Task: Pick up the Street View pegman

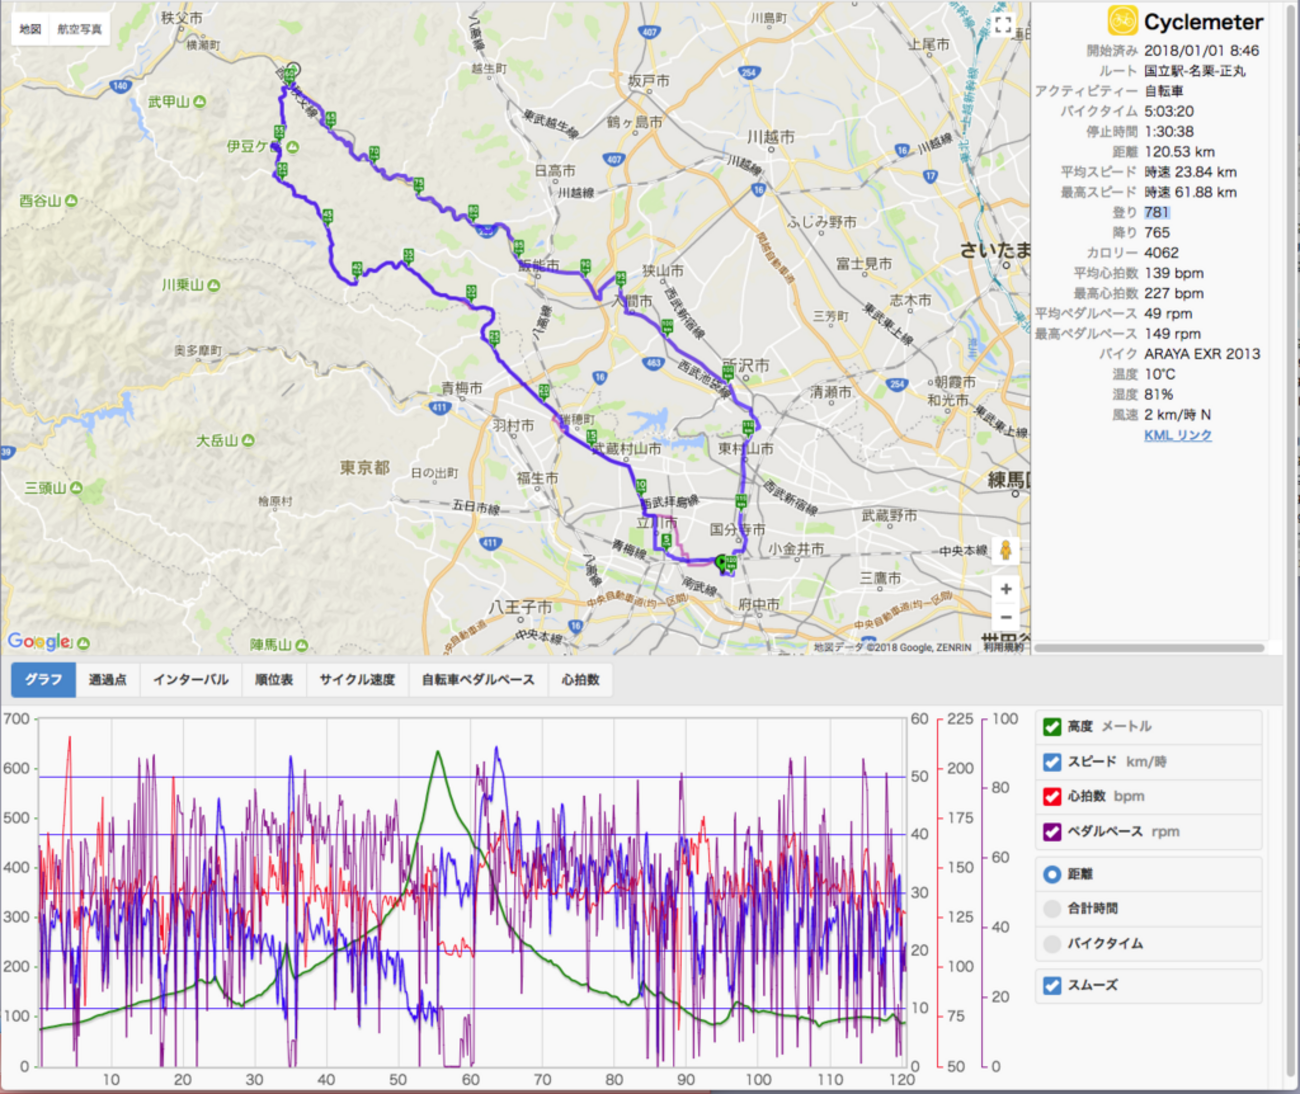Action: [x=1006, y=550]
